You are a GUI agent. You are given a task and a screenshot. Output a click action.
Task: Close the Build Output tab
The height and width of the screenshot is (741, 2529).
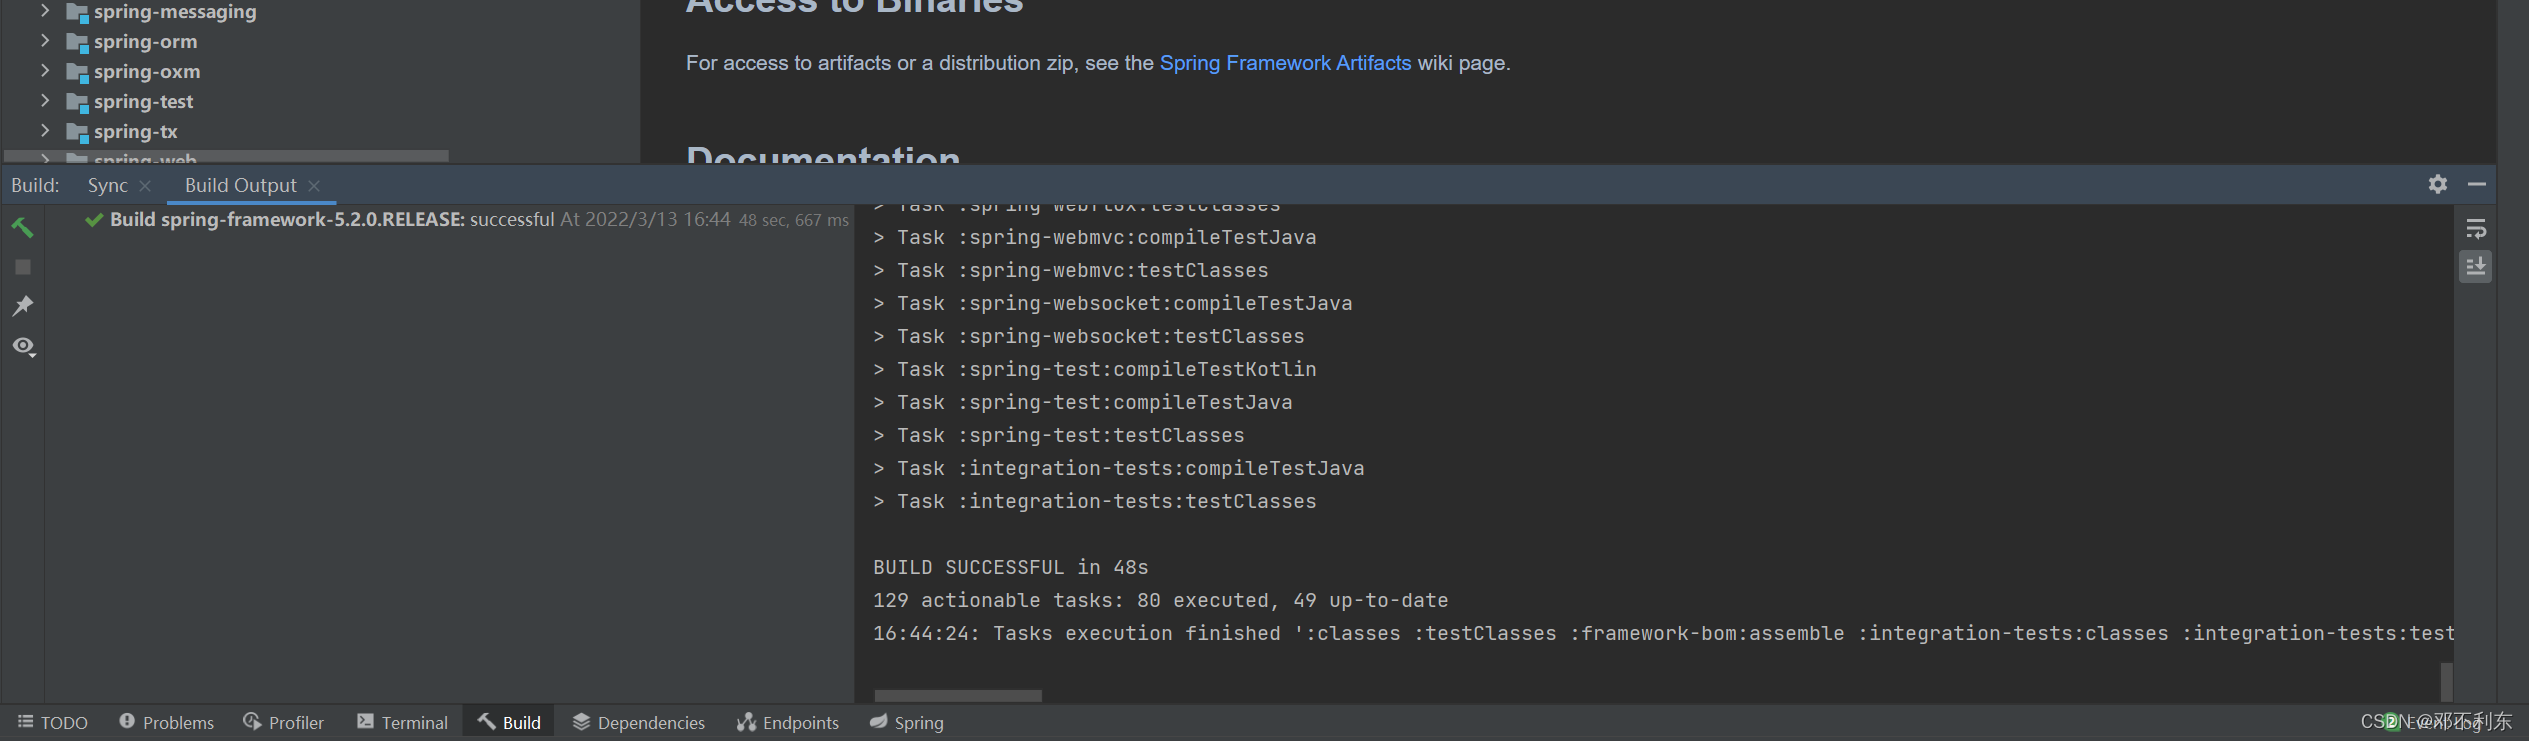pyautogui.click(x=314, y=186)
